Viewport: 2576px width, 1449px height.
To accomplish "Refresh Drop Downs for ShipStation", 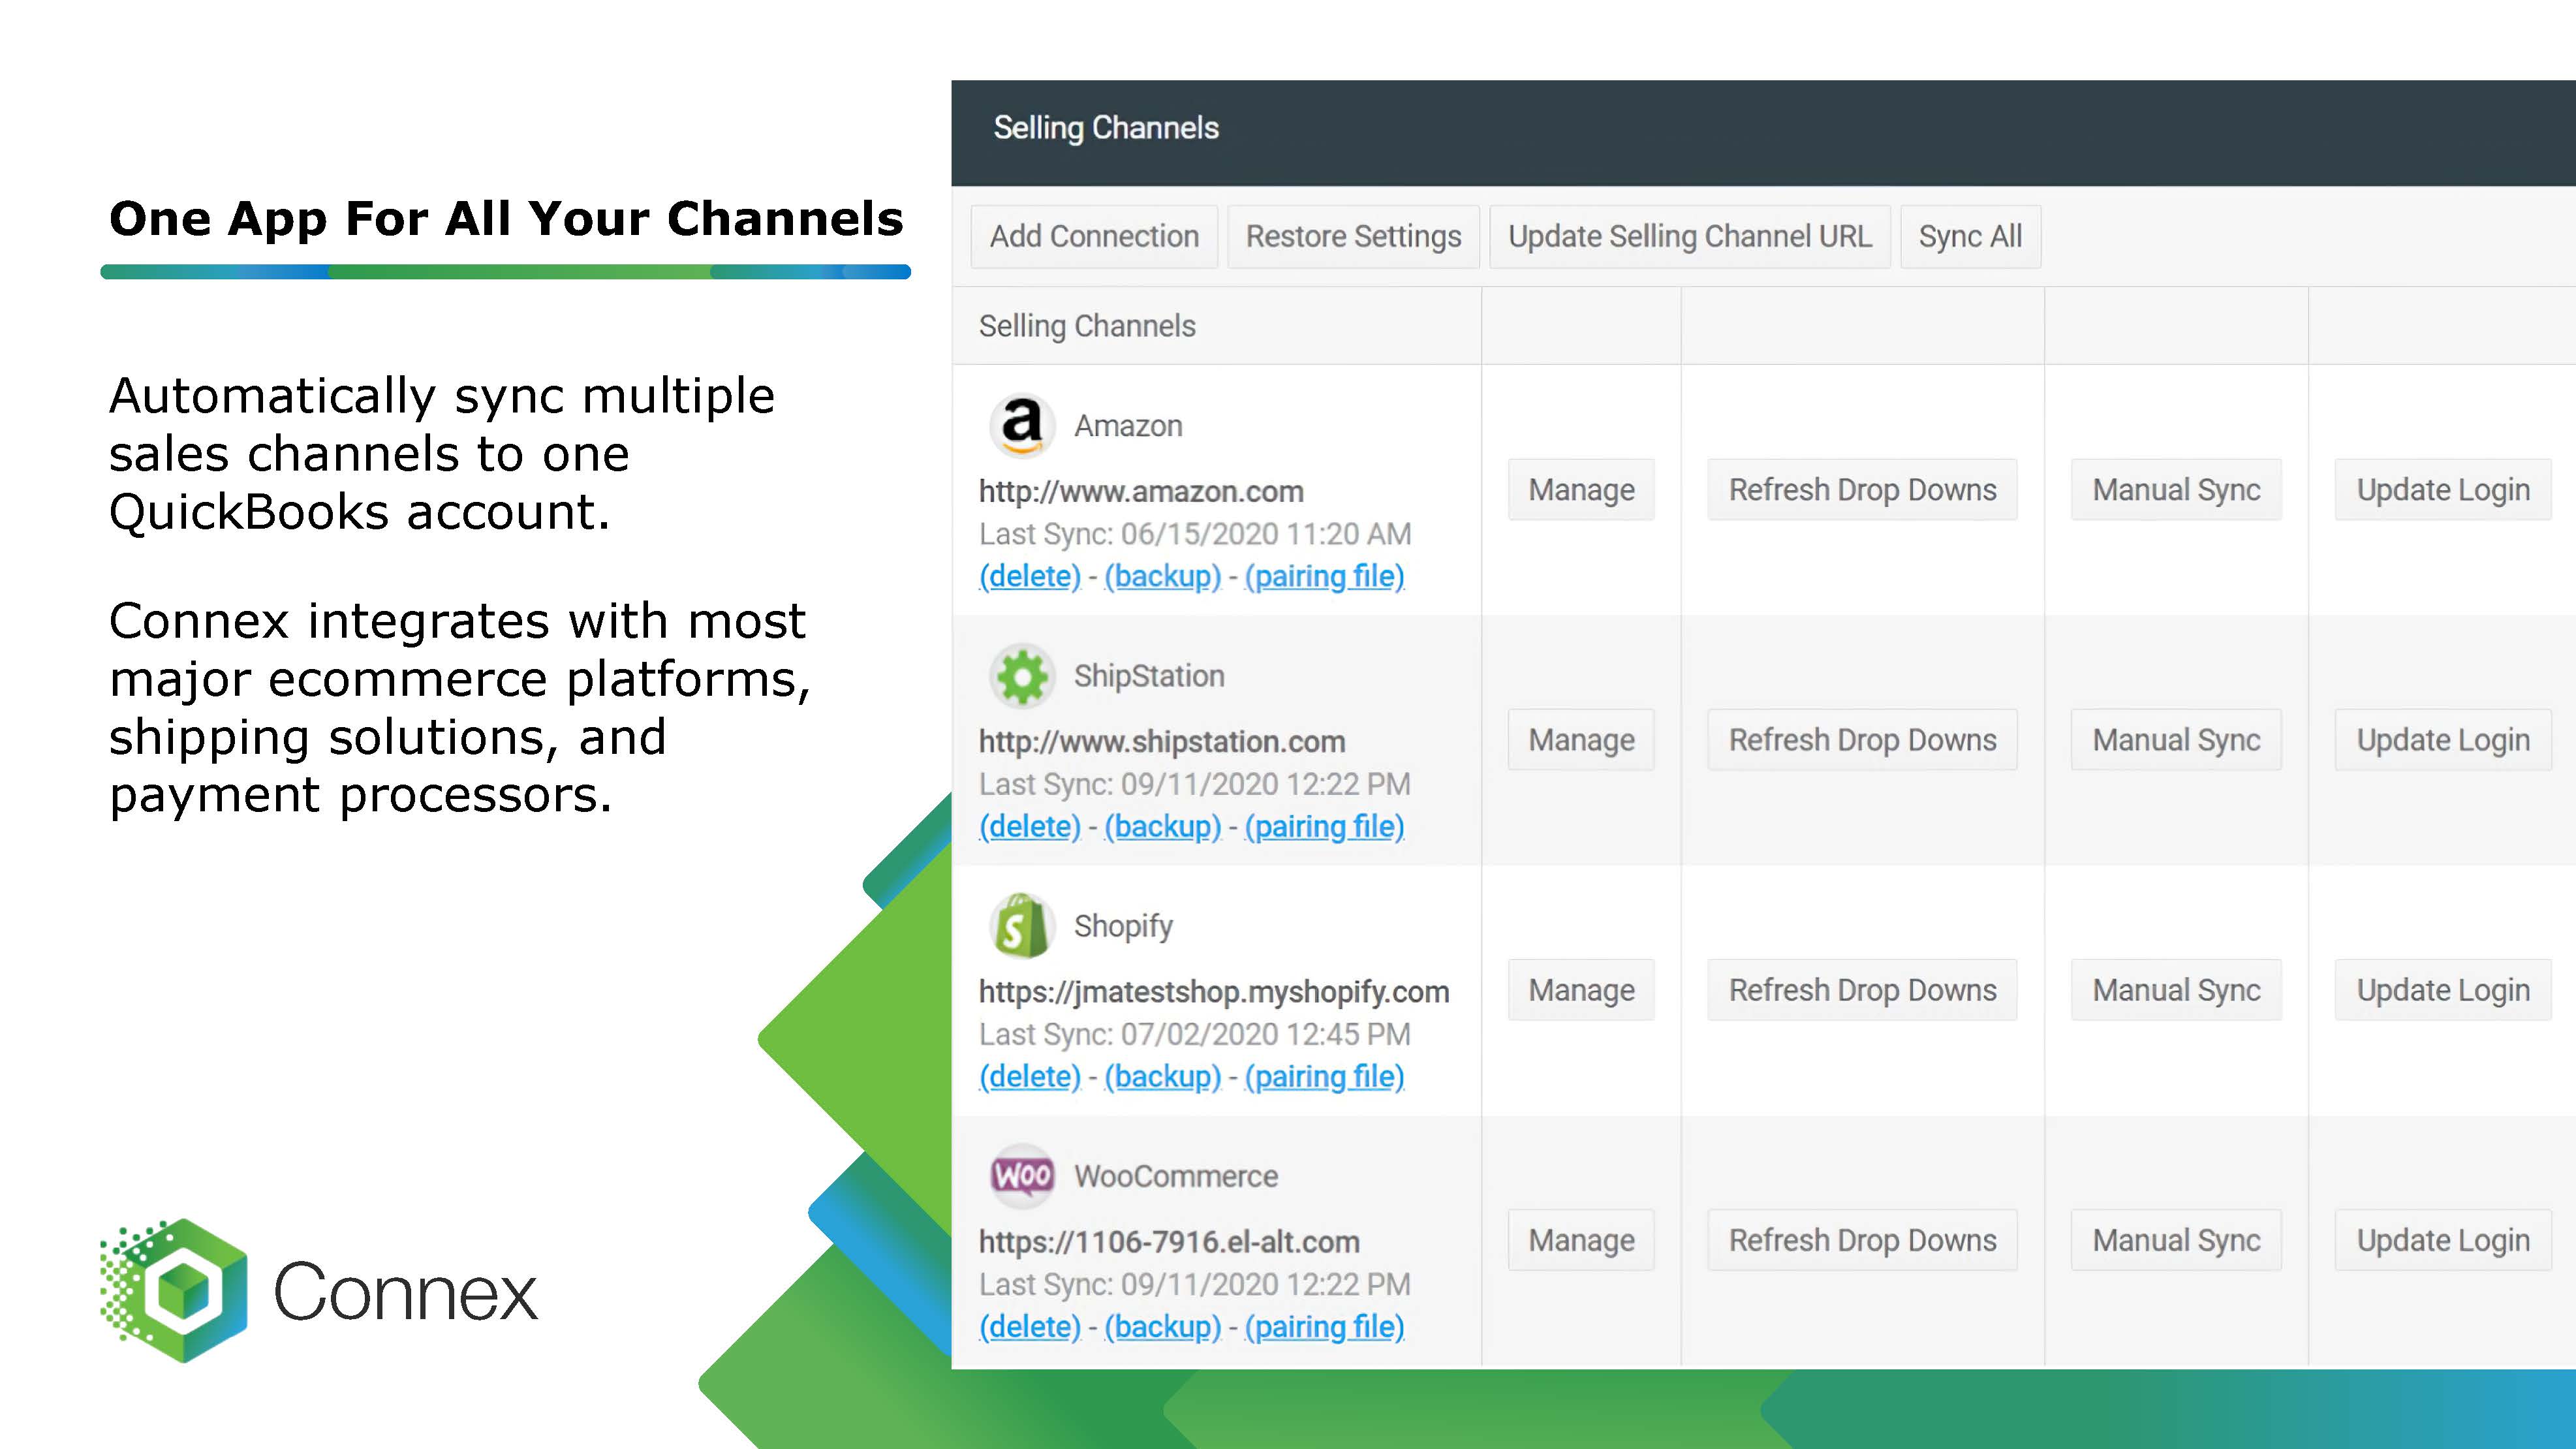I will pos(1862,740).
